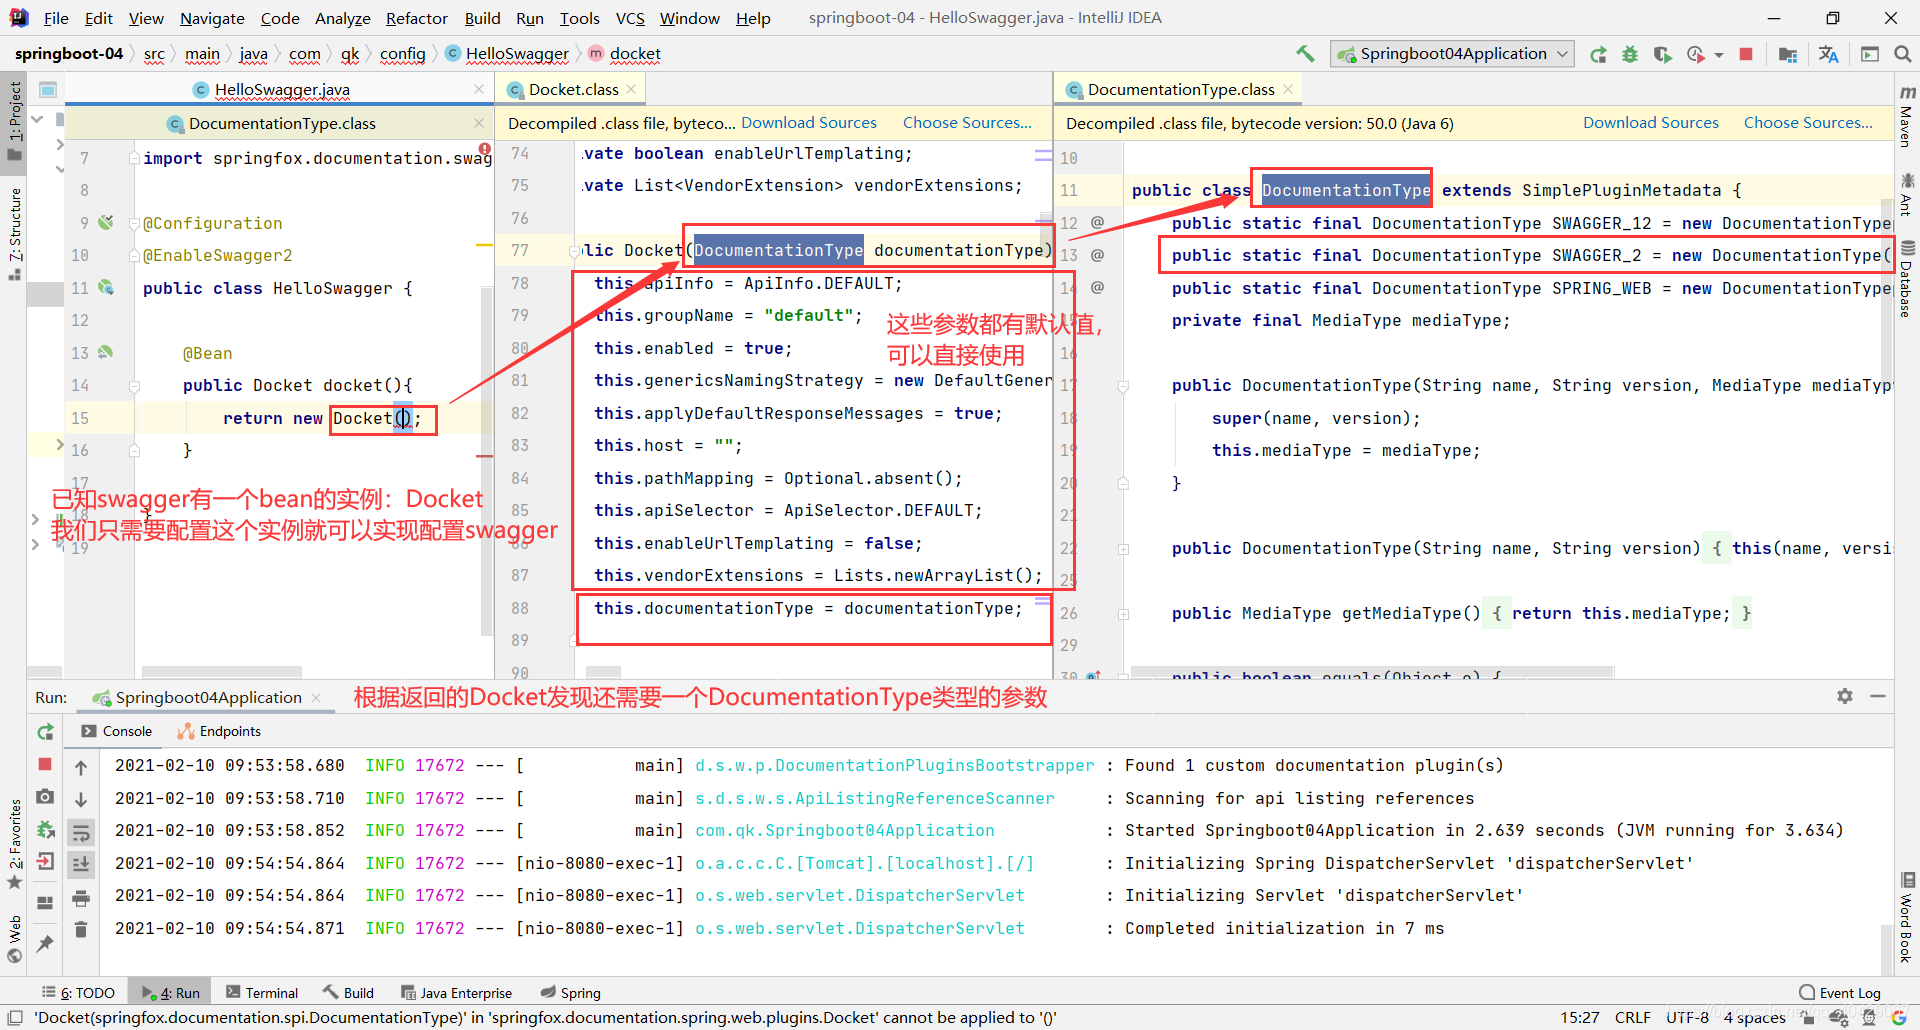Close the right DocumentationType.class tab

coord(1288,89)
